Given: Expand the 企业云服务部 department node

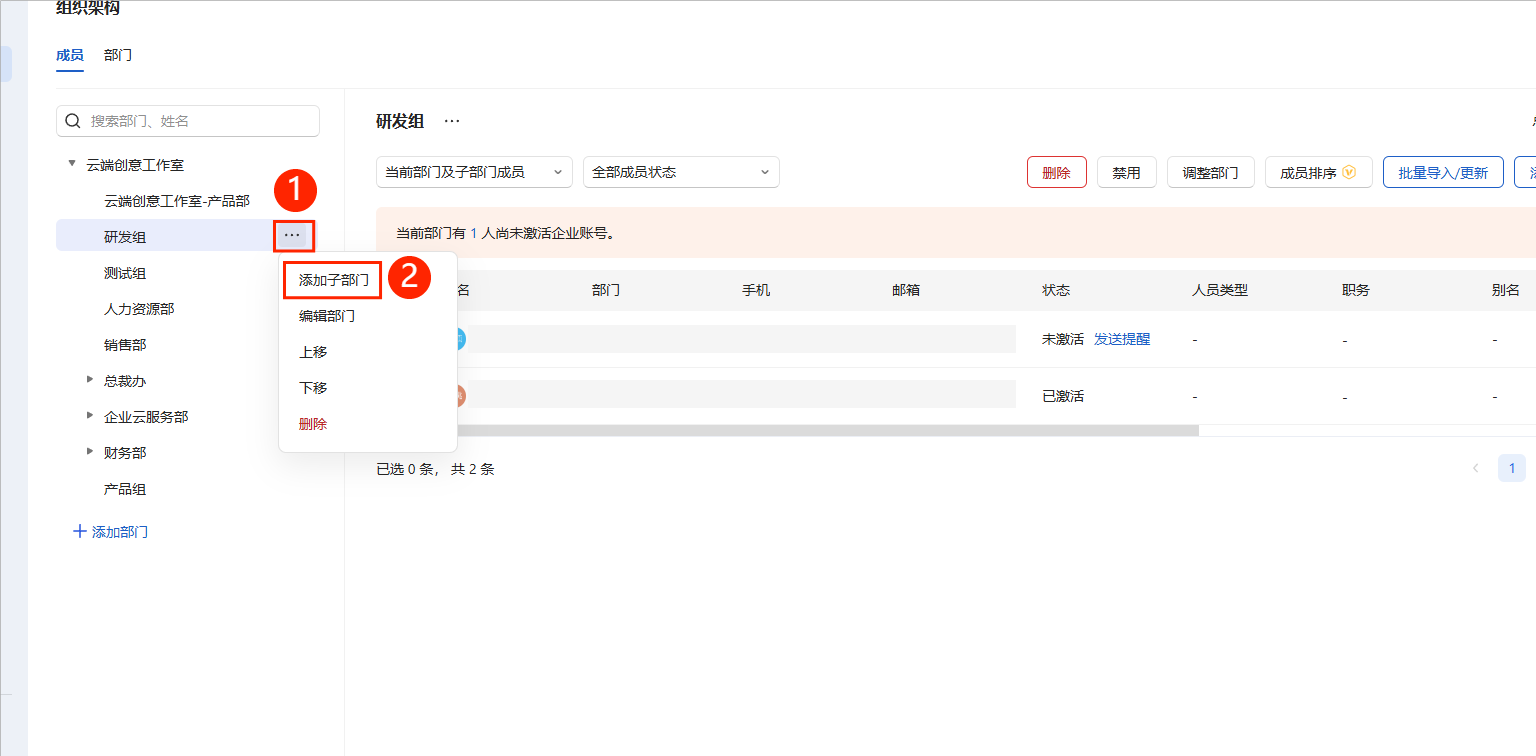Looking at the screenshot, I should (90, 416).
